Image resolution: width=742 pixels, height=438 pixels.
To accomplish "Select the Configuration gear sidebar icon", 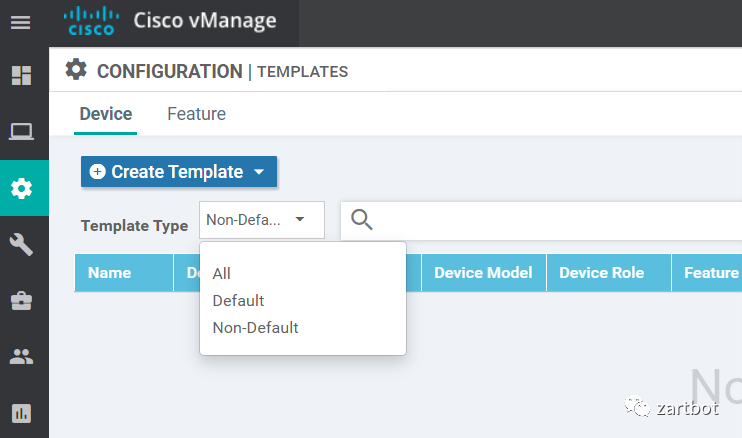I will pyautogui.click(x=21, y=188).
